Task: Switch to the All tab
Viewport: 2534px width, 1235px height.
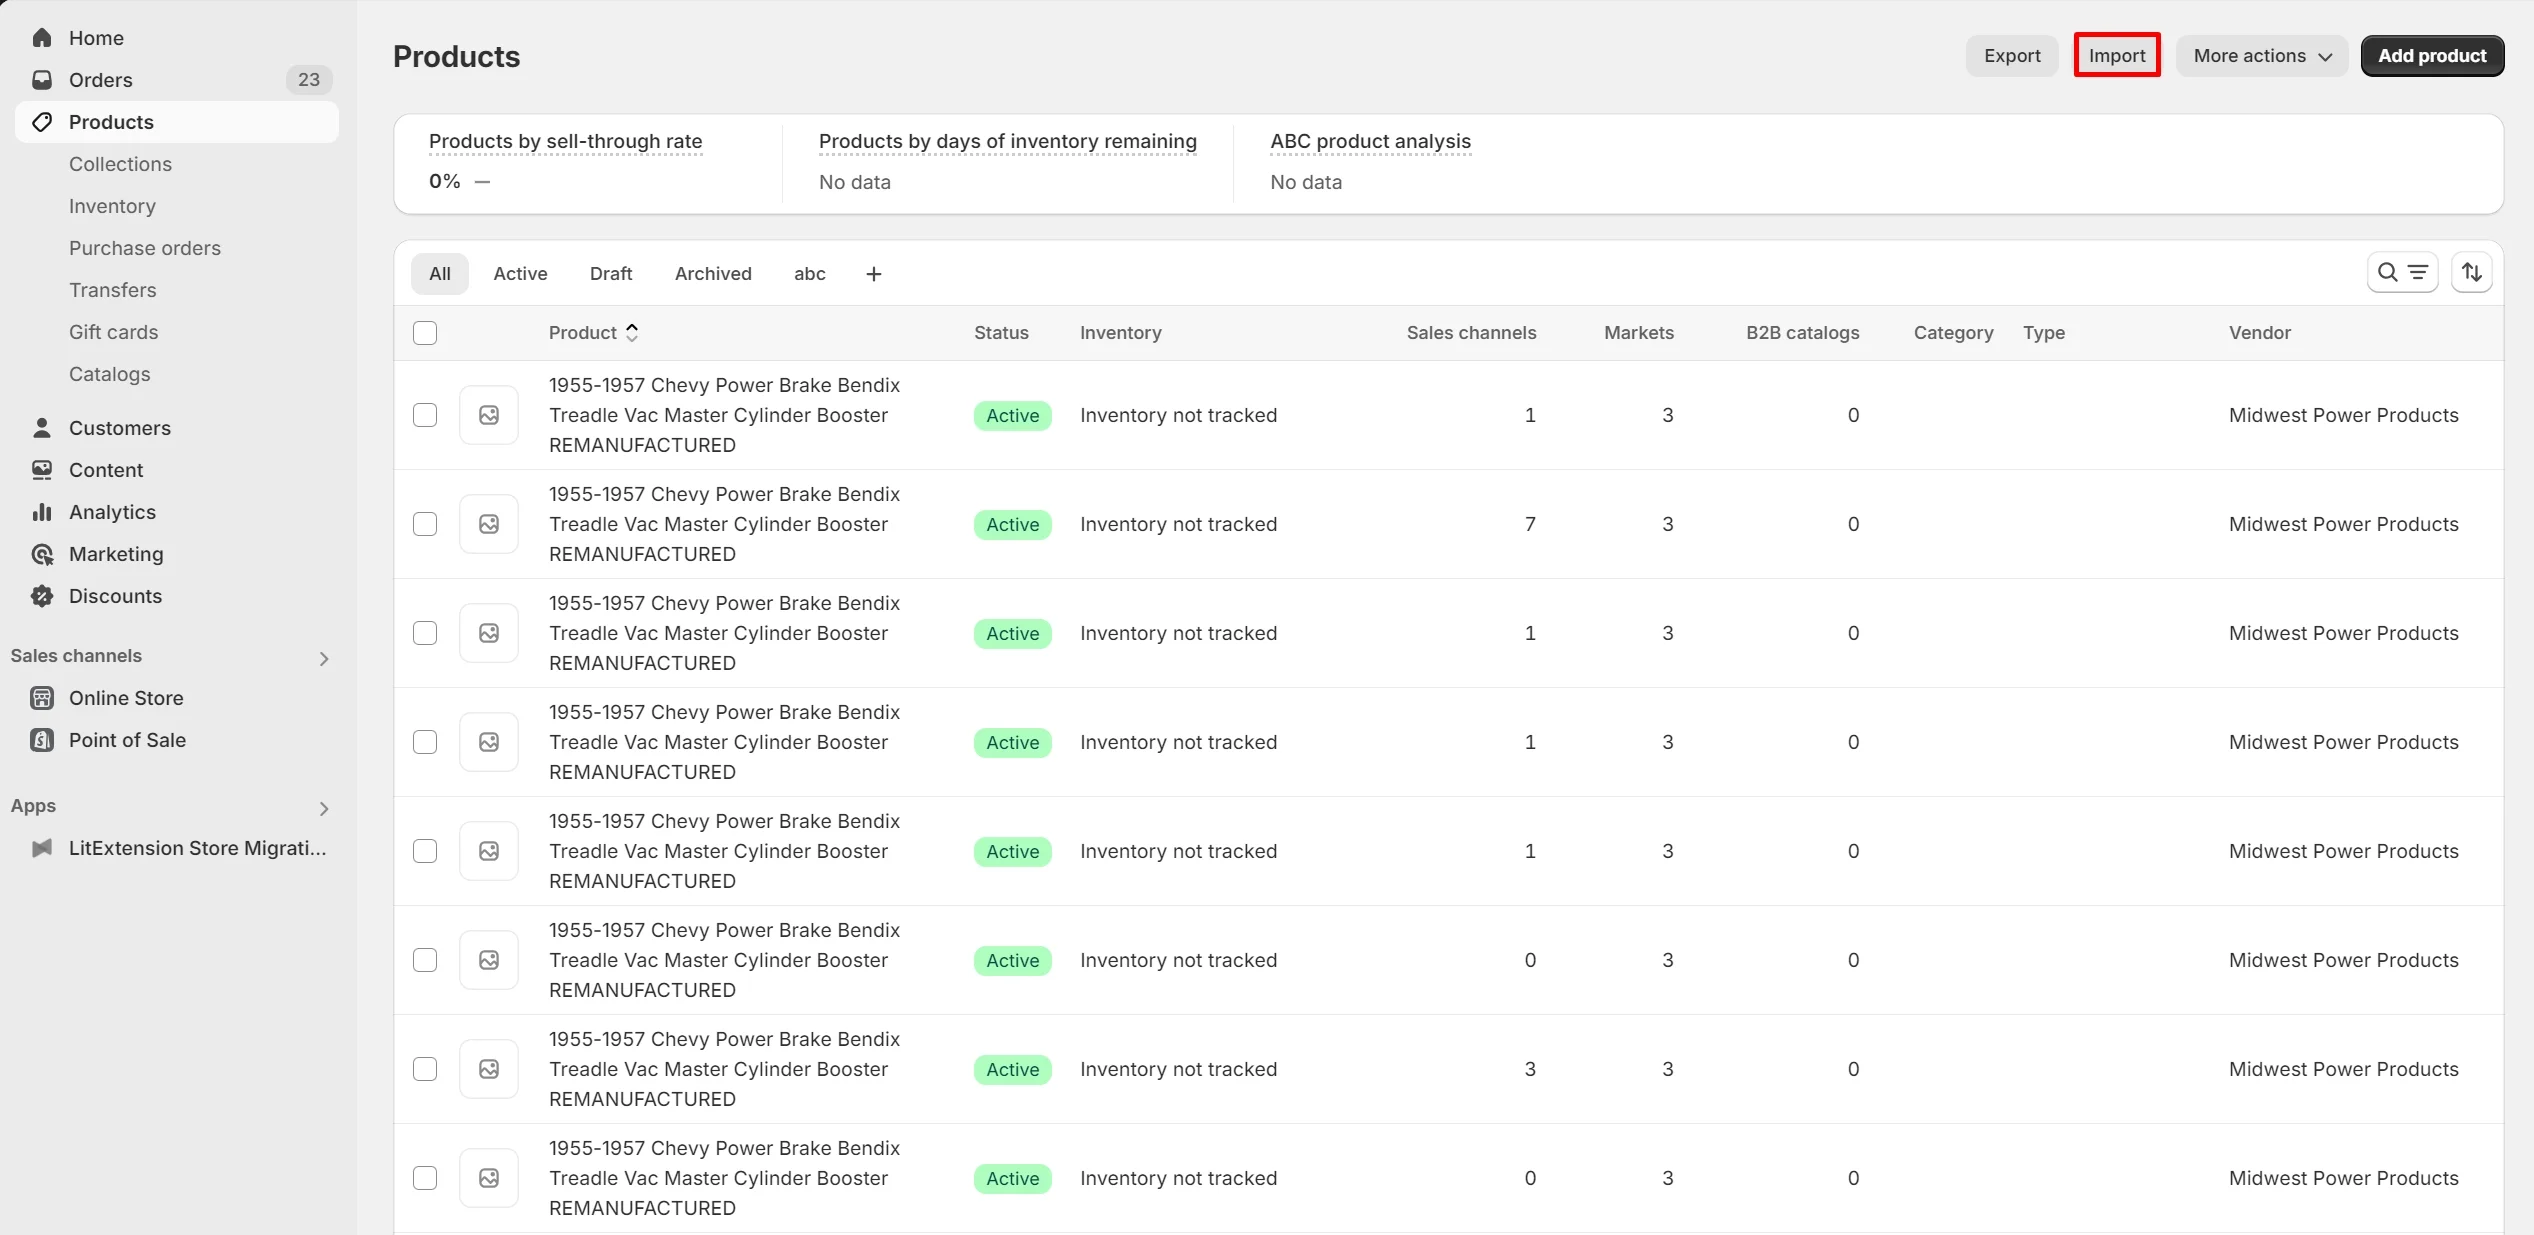Action: click(440, 274)
